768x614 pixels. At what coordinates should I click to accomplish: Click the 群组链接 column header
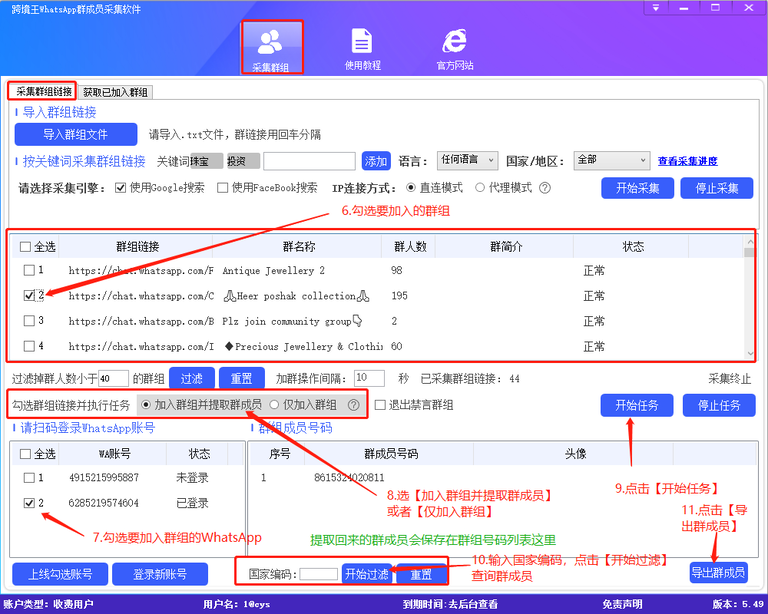pyautogui.click(x=138, y=247)
